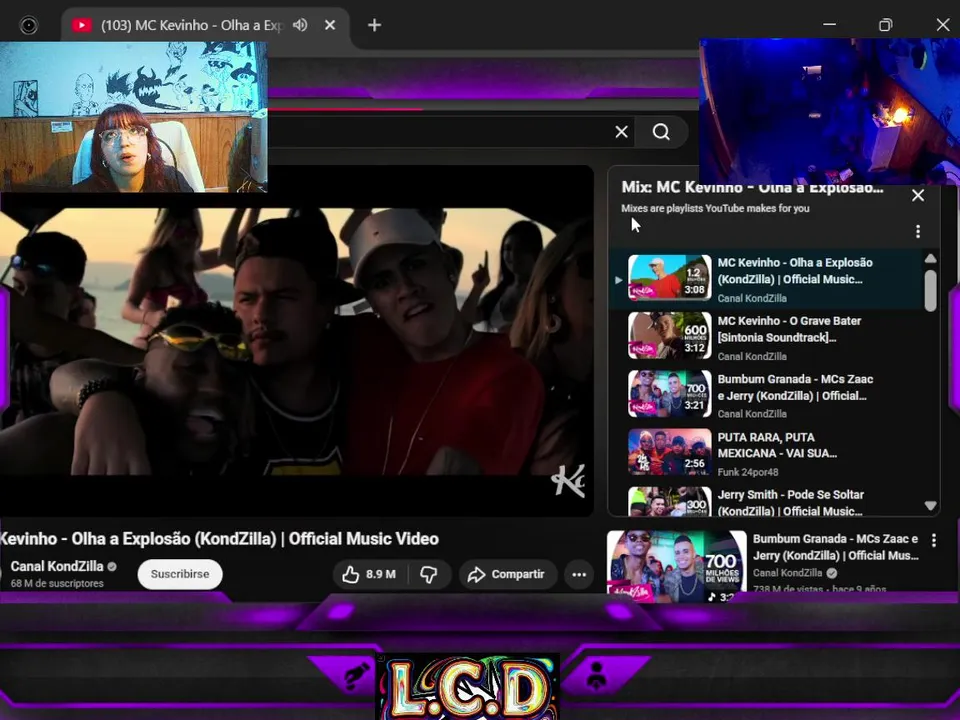Click the red page loading progress bar
The image size is (960, 720).
345,110
